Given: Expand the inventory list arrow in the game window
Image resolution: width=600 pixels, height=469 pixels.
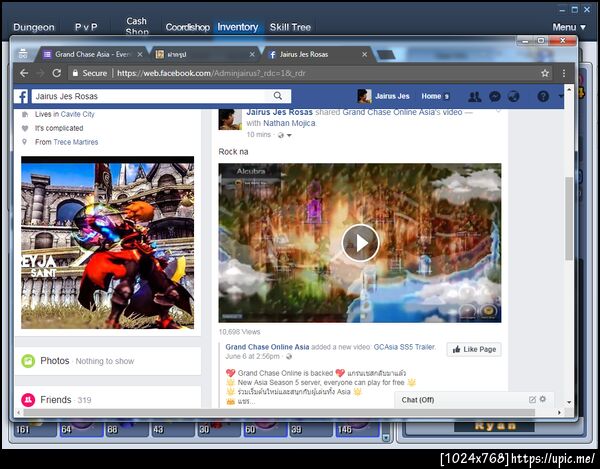Looking at the screenshot, I should pos(386,438).
